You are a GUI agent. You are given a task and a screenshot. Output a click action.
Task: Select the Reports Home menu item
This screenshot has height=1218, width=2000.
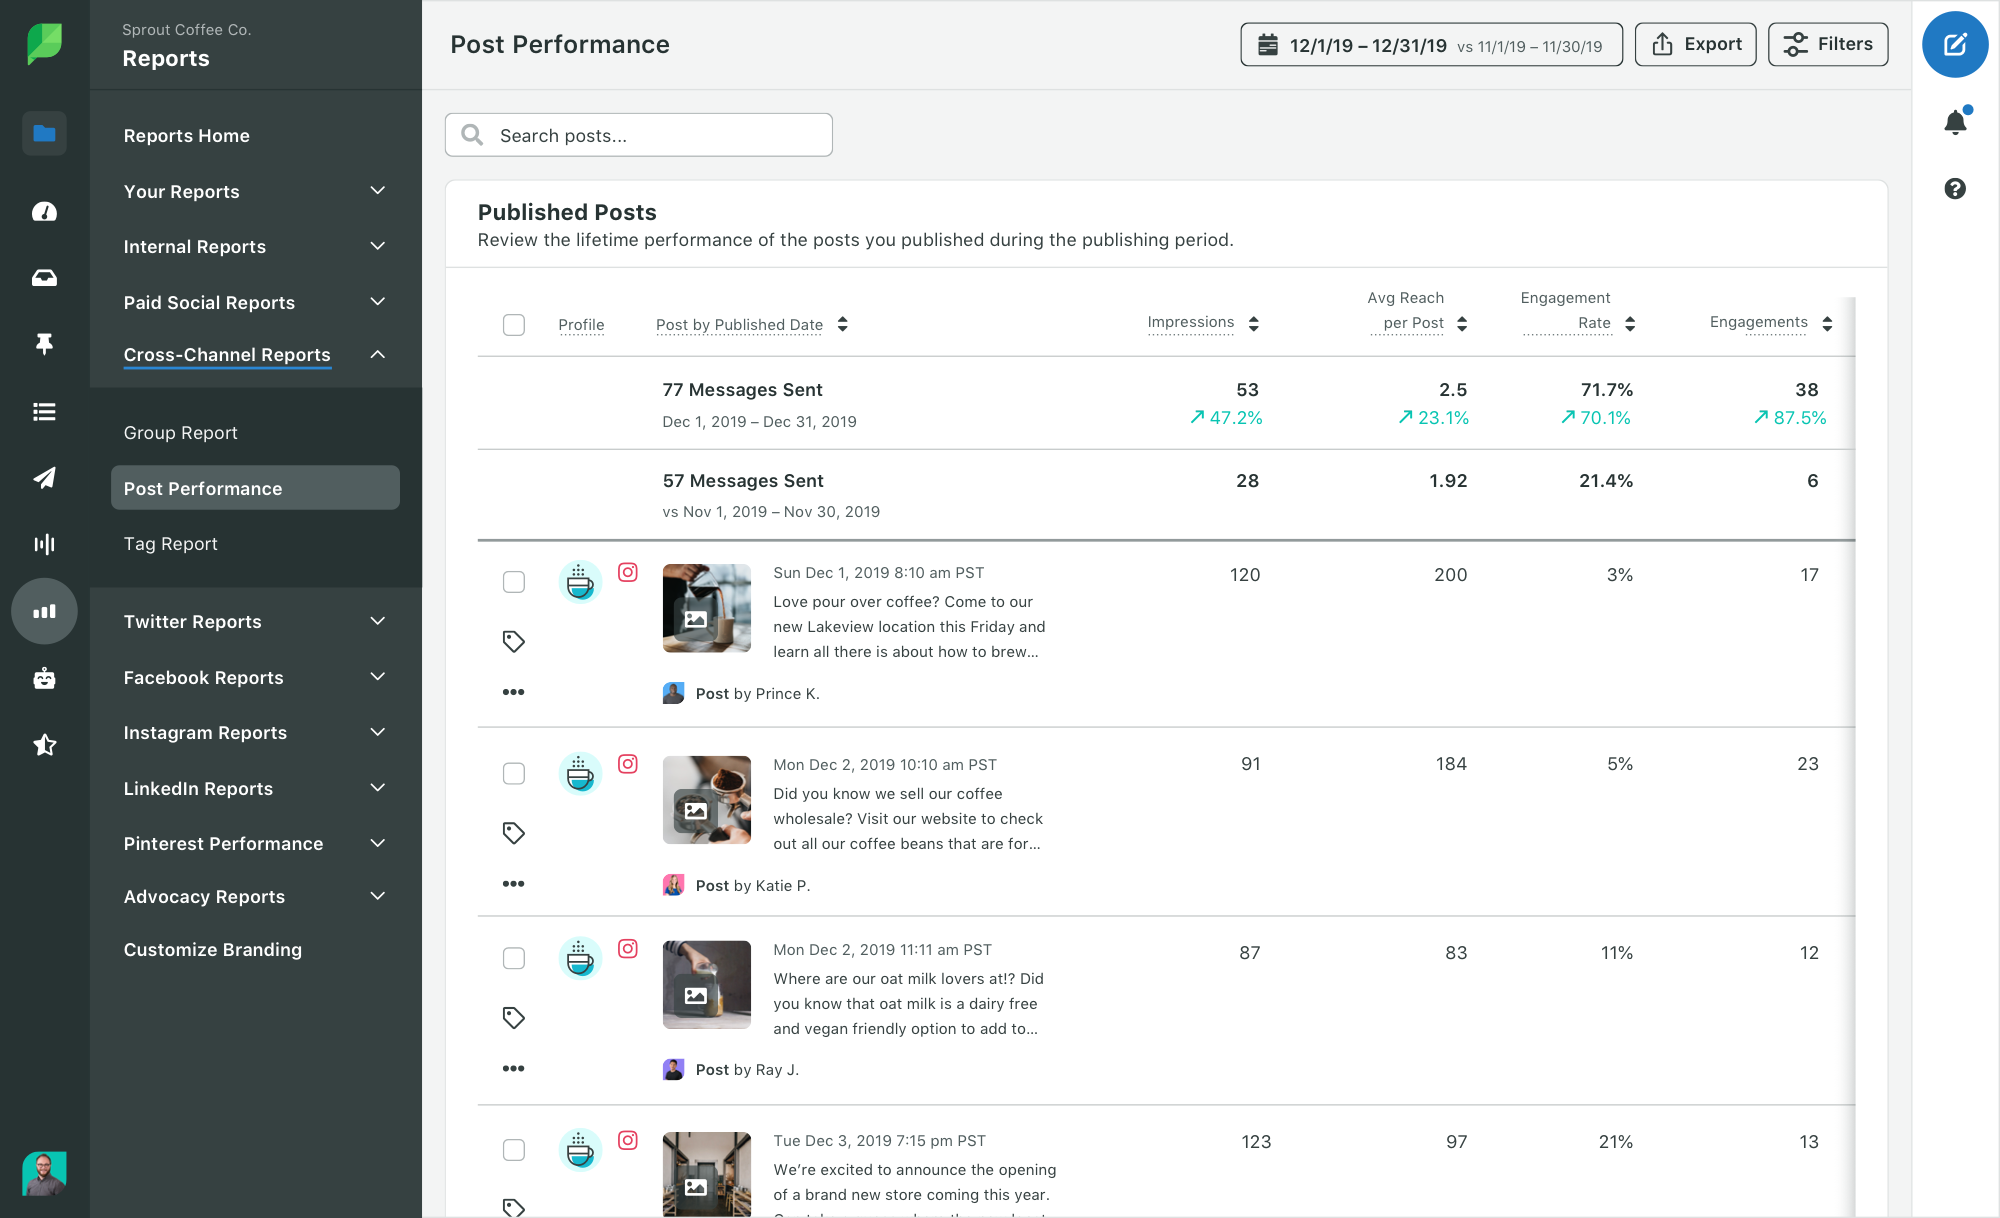(187, 136)
